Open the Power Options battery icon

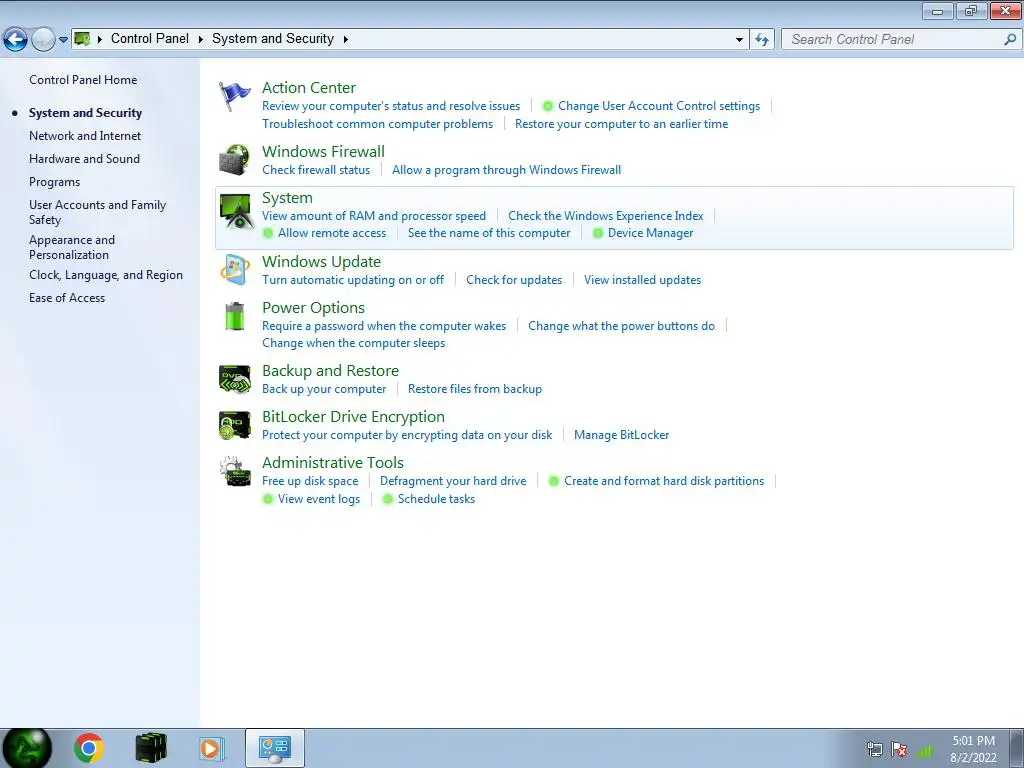click(x=234, y=316)
